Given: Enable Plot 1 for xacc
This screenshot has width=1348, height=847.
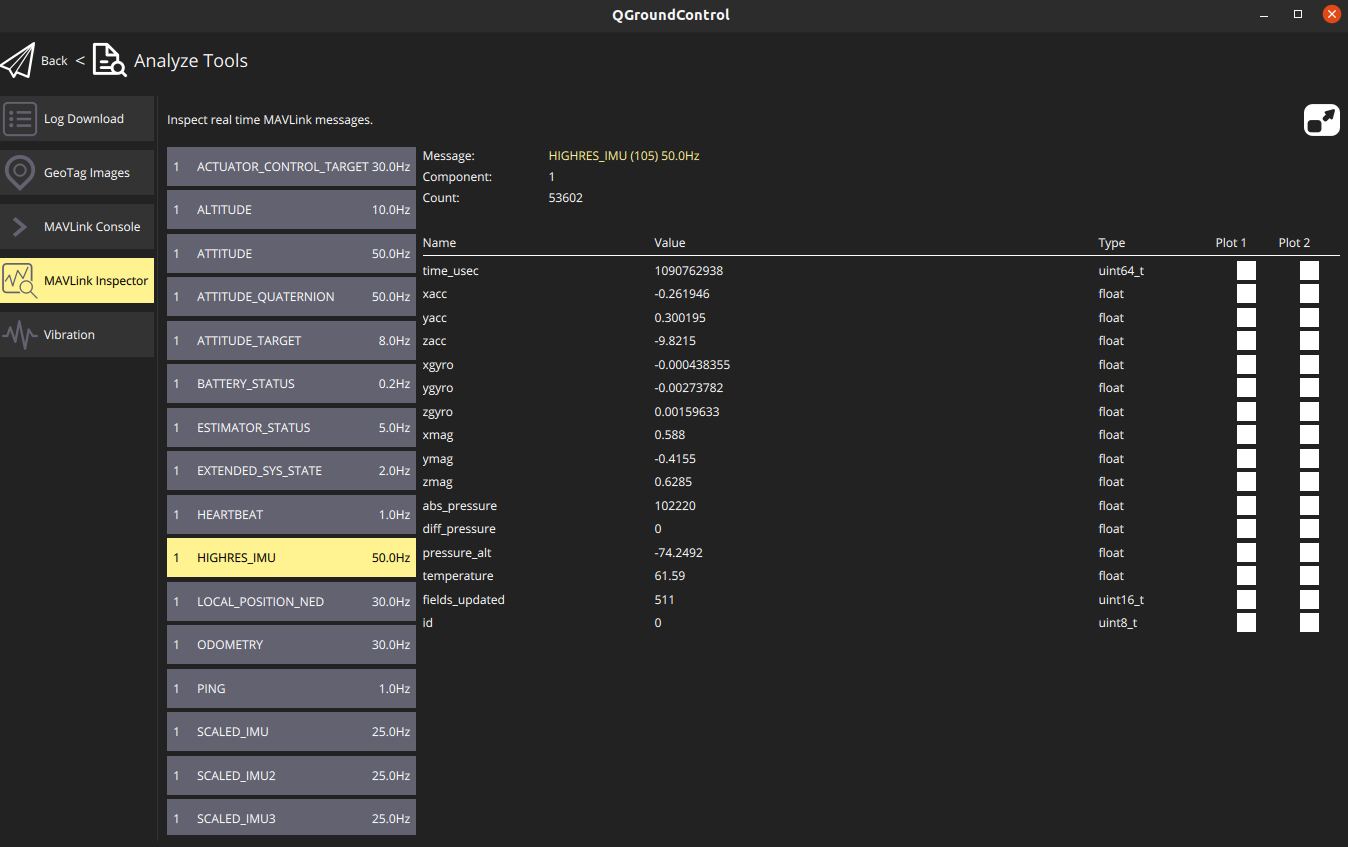Looking at the screenshot, I should [x=1246, y=294].
